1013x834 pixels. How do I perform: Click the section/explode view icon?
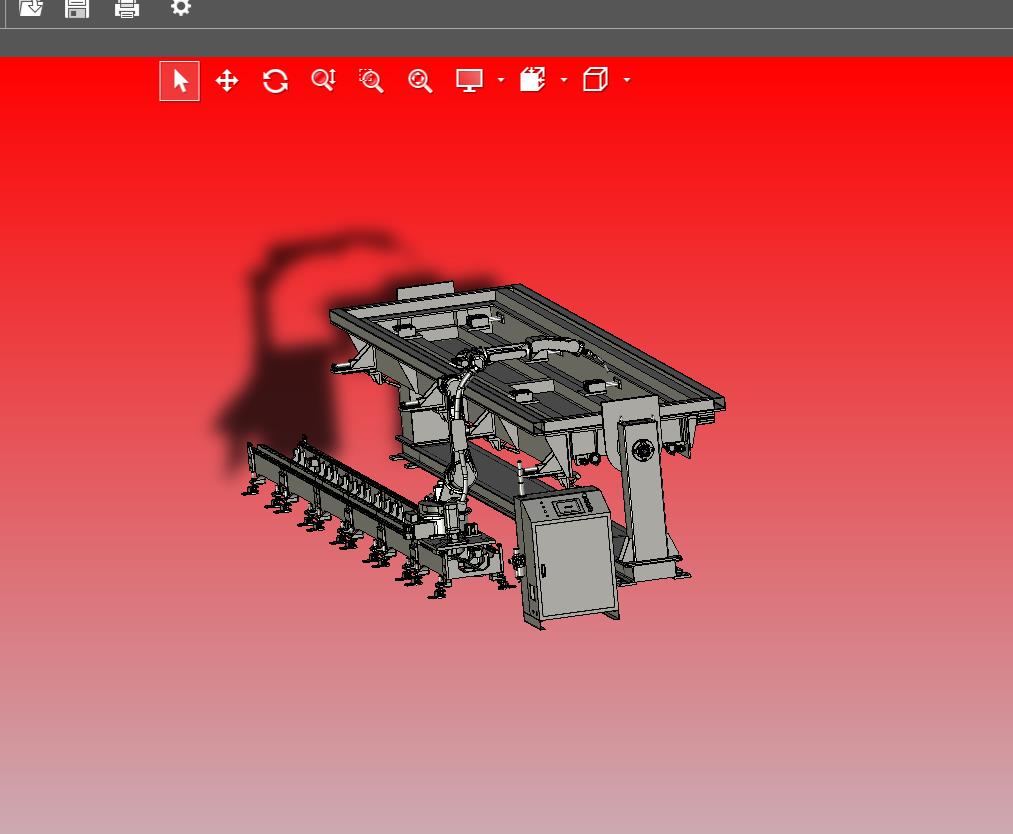click(532, 79)
